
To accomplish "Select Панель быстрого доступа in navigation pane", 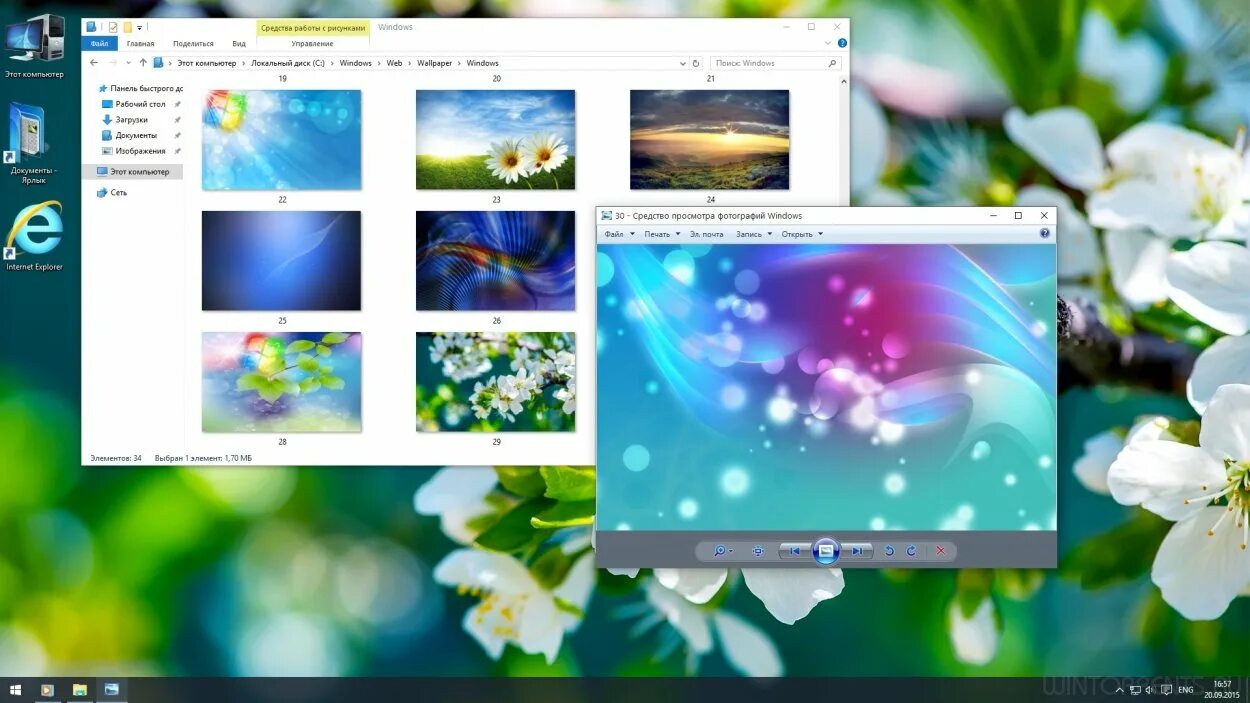I will point(139,88).
